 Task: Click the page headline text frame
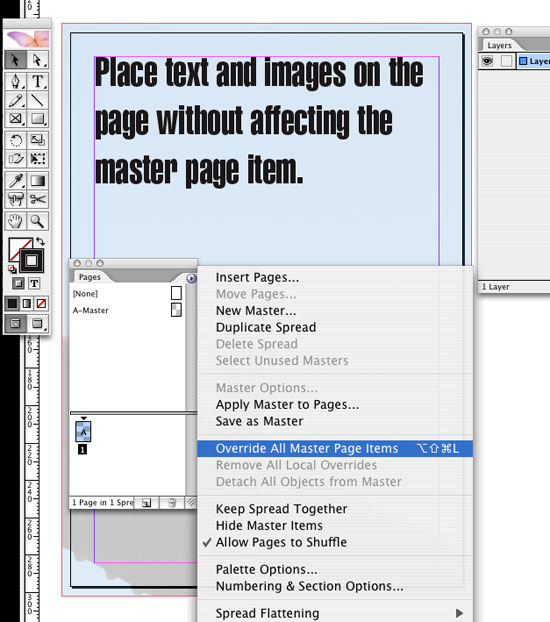(260, 121)
